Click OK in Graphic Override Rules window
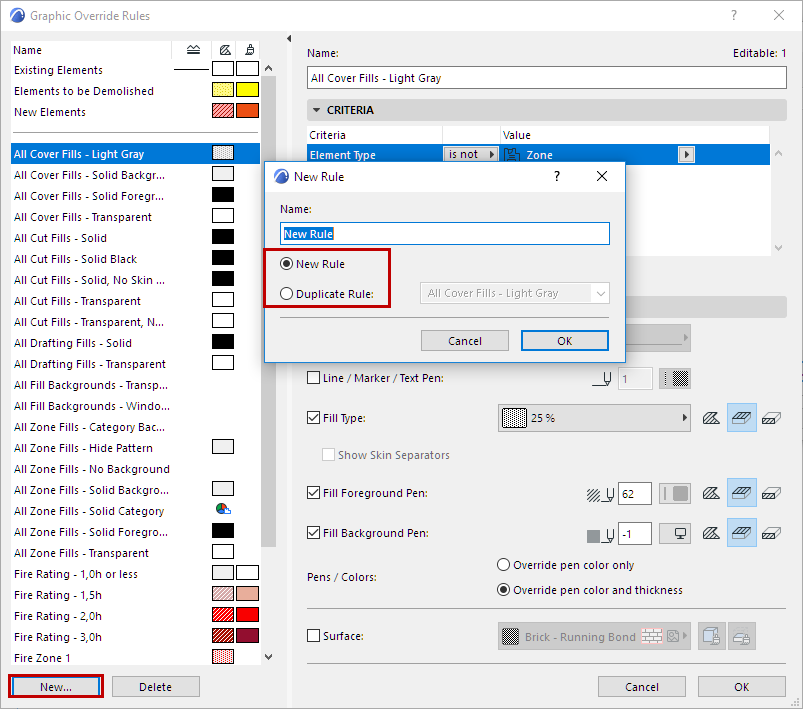 click(742, 686)
